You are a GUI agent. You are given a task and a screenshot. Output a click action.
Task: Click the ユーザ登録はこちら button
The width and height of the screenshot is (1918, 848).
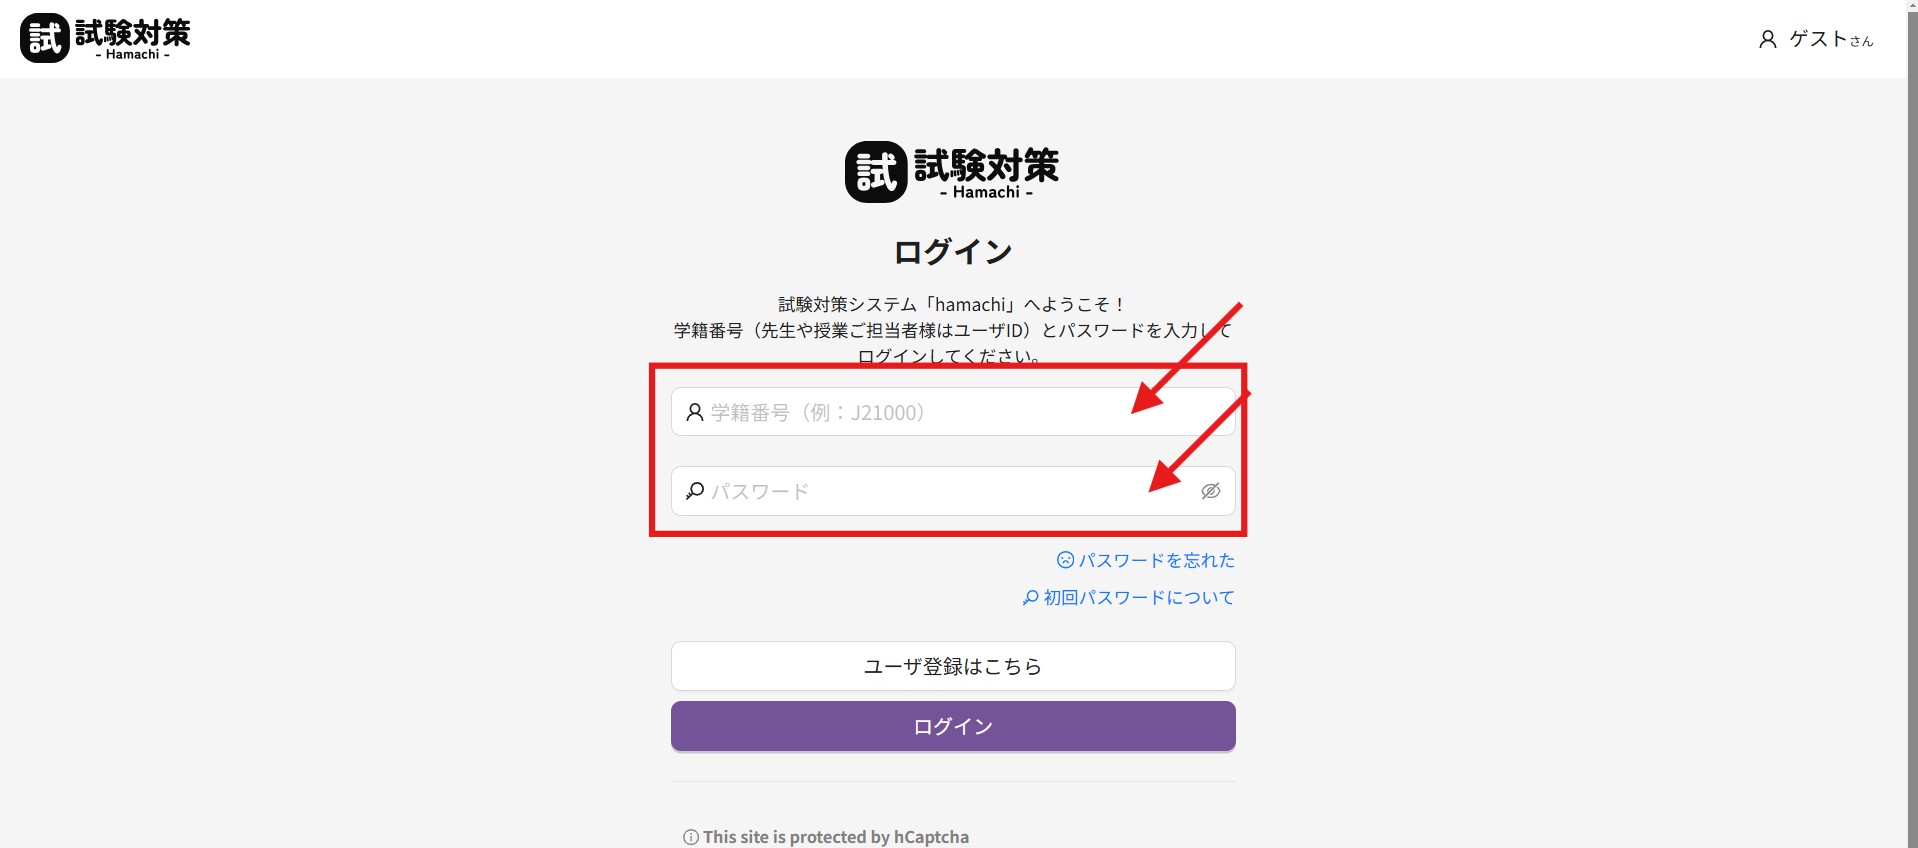tap(953, 666)
